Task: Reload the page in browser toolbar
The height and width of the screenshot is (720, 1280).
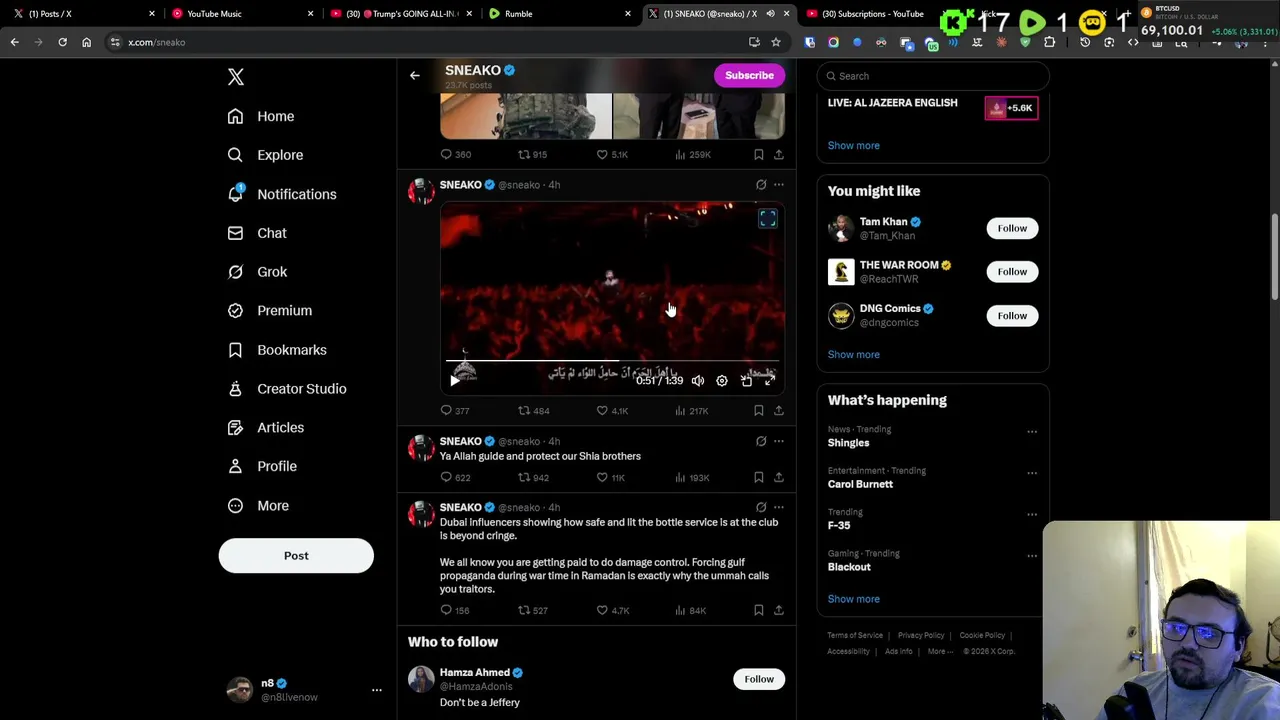Action: coord(62,43)
